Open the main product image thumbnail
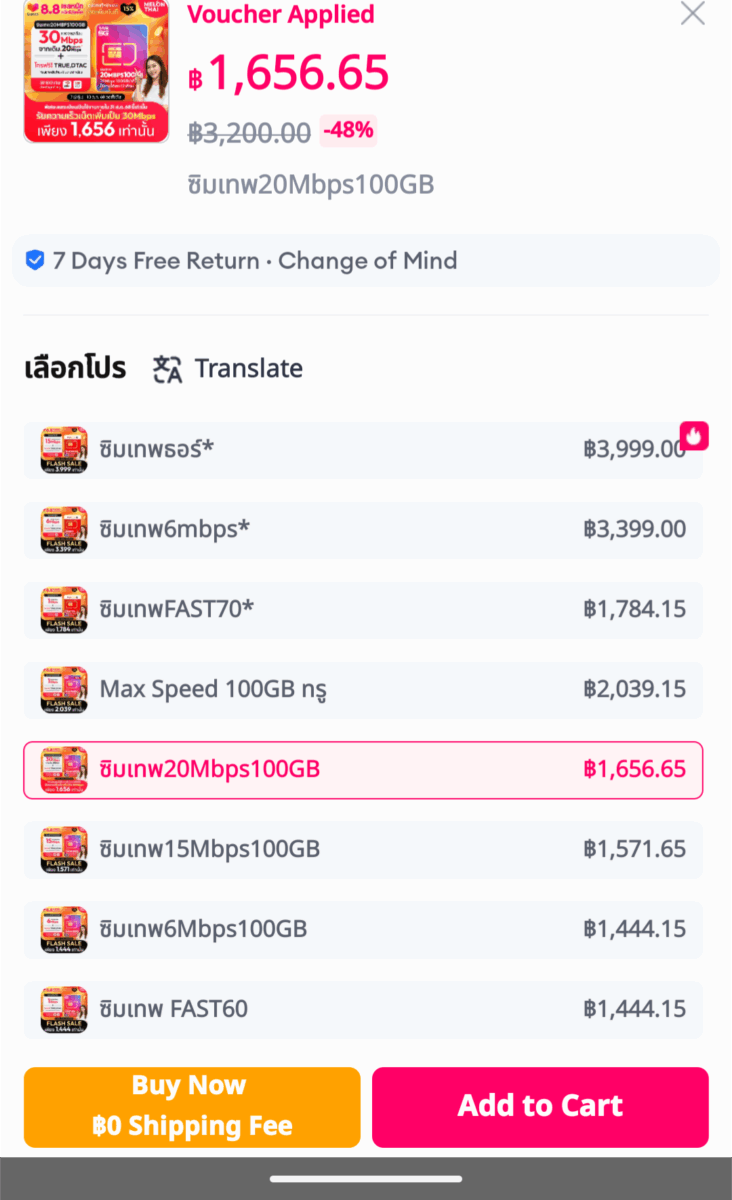Screen dimensions: 732x1200 click(x=96, y=72)
